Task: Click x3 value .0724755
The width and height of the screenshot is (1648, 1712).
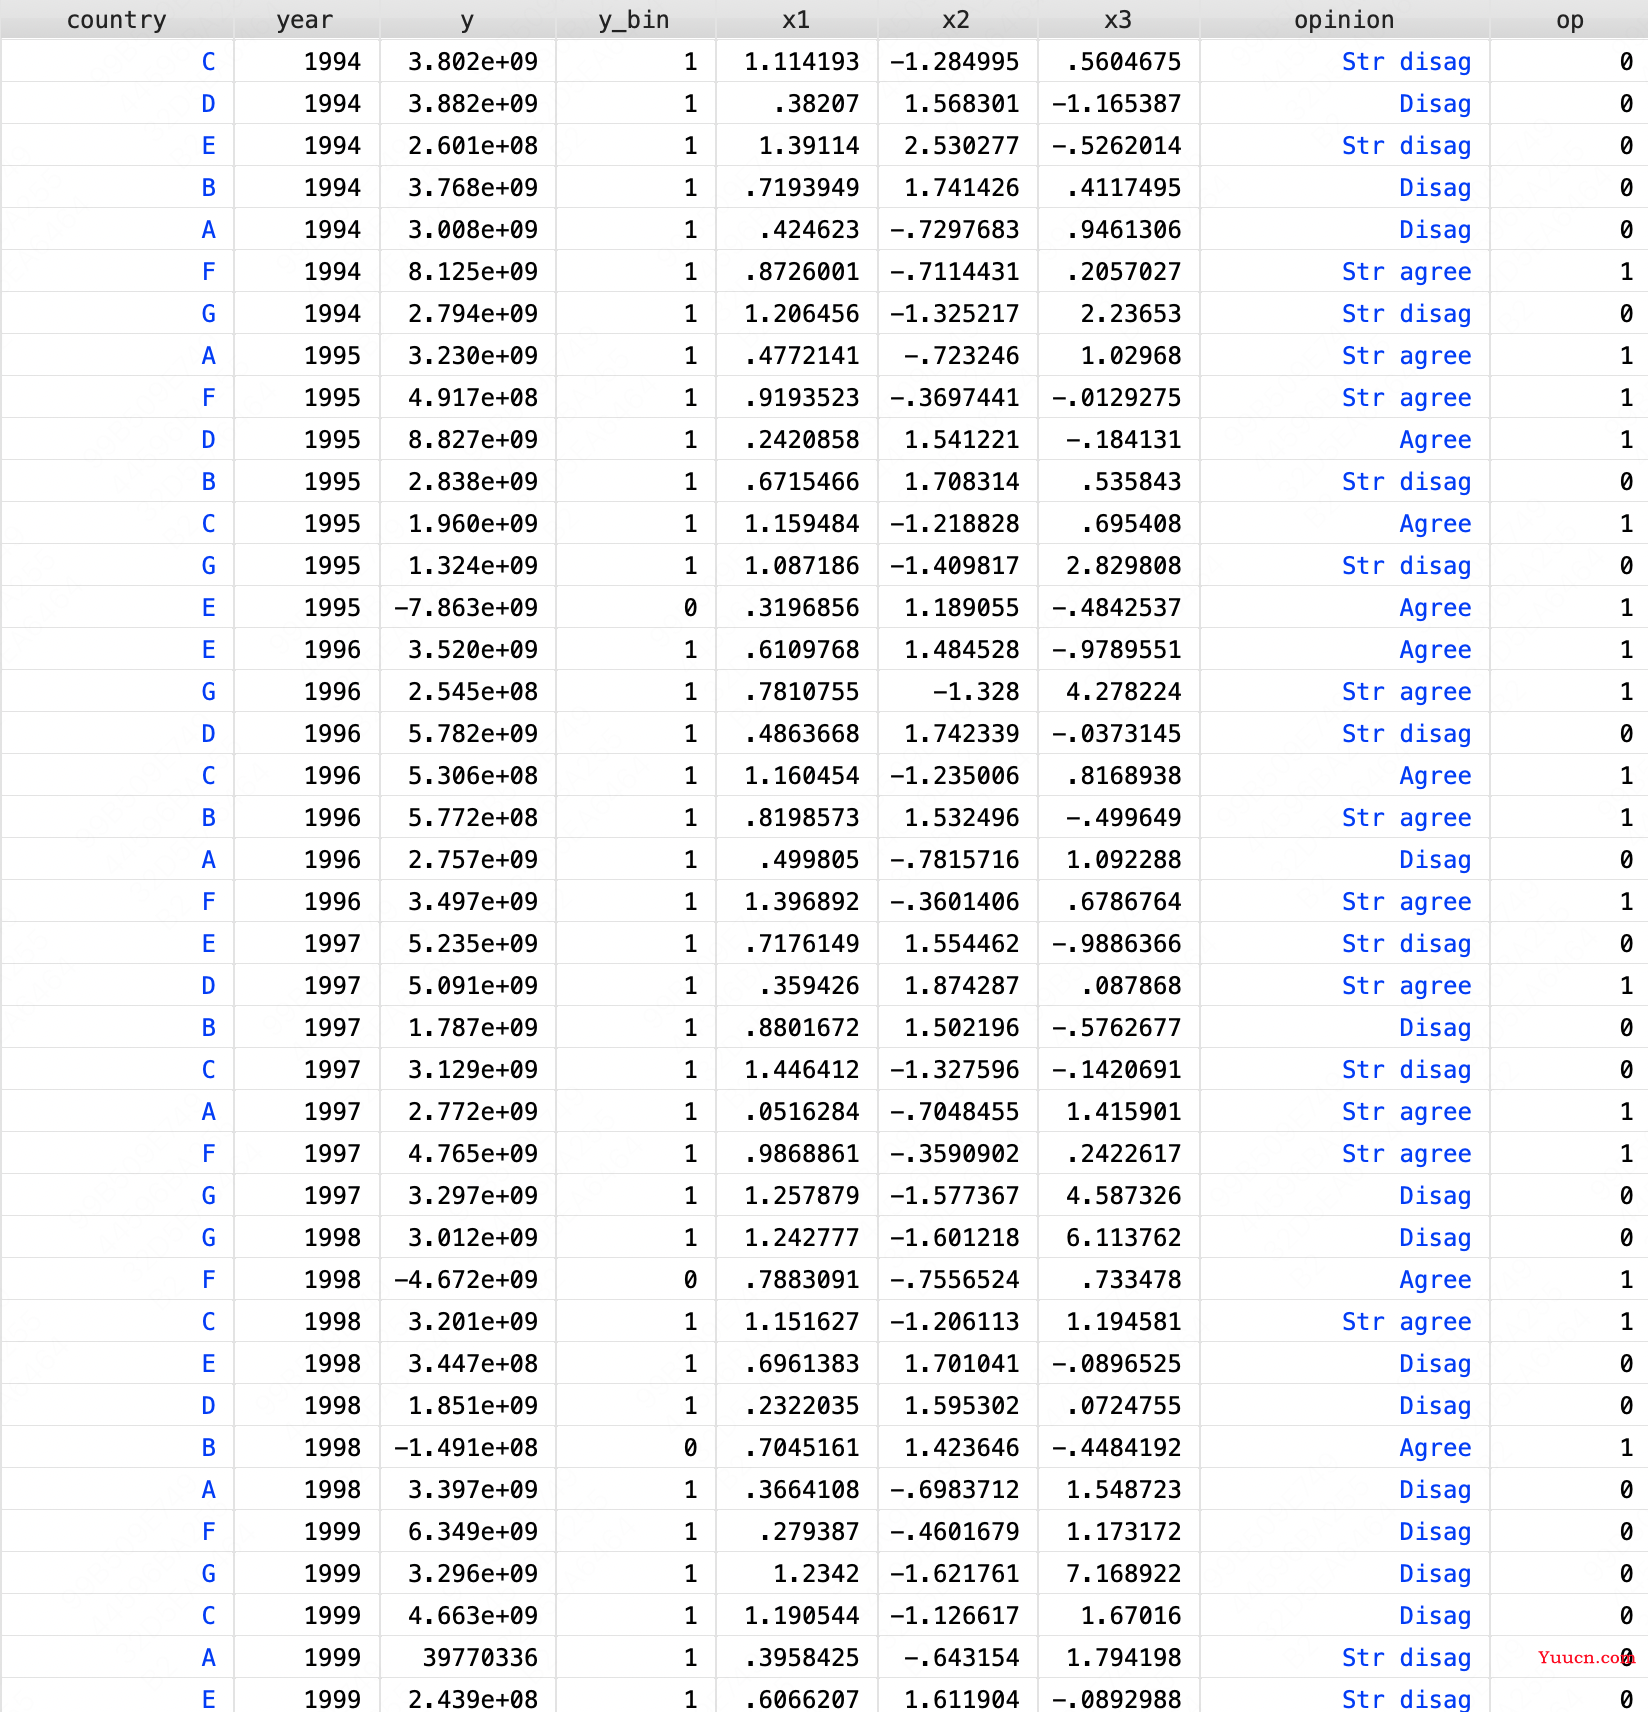Action: tap(1124, 1406)
